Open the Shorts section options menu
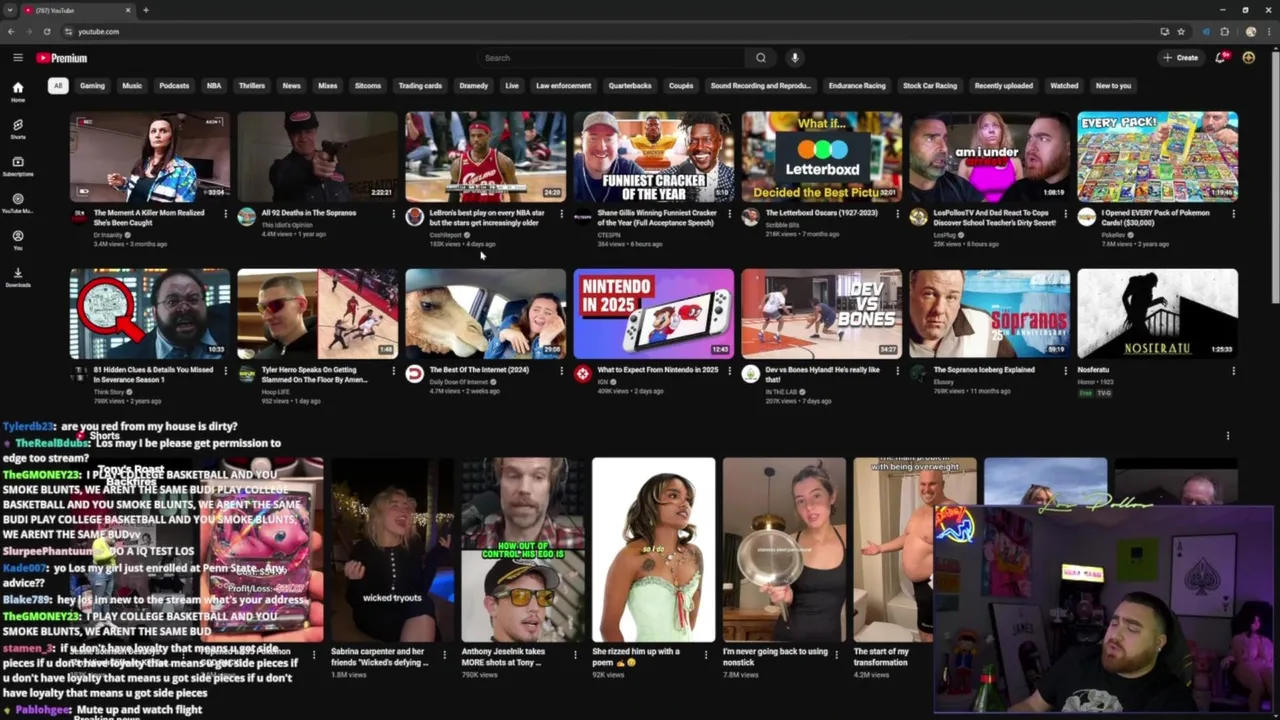1280x720 pixels. (x=1228, y=436)
